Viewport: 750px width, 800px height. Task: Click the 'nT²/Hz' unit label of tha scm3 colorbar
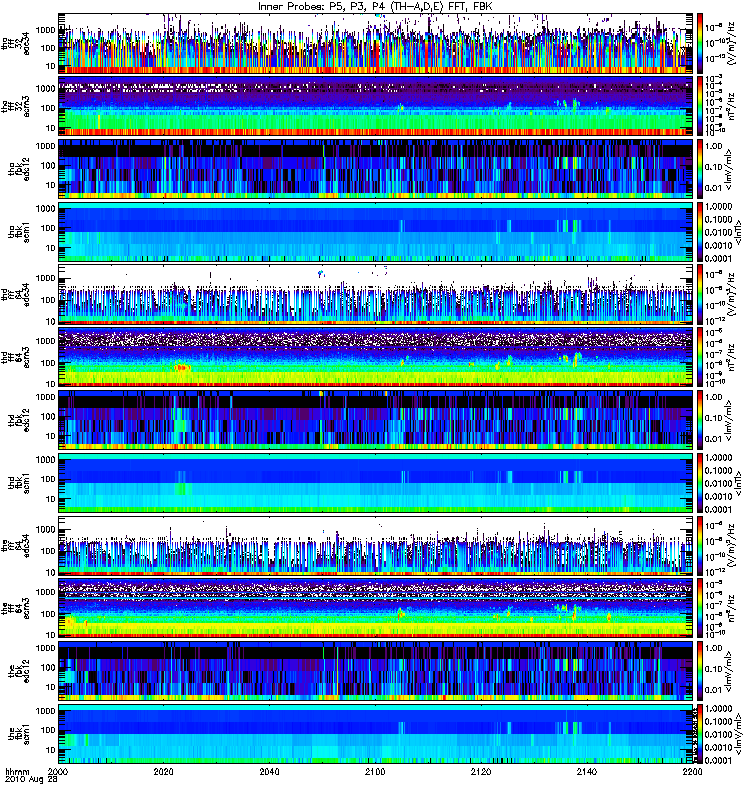point(730,106)
